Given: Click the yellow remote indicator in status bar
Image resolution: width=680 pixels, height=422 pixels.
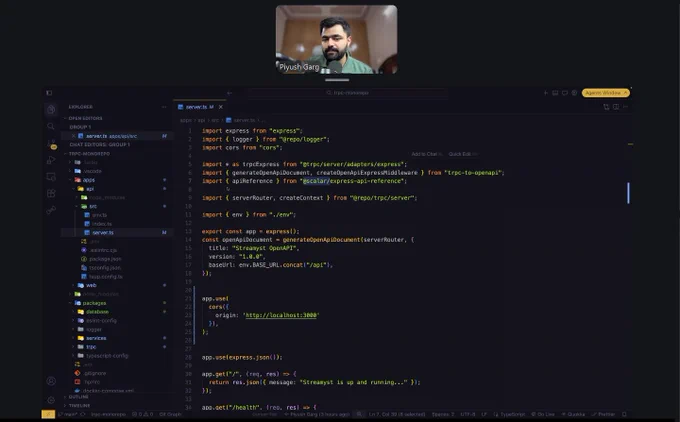Looking at the screenshot, I should pos(48,414).
